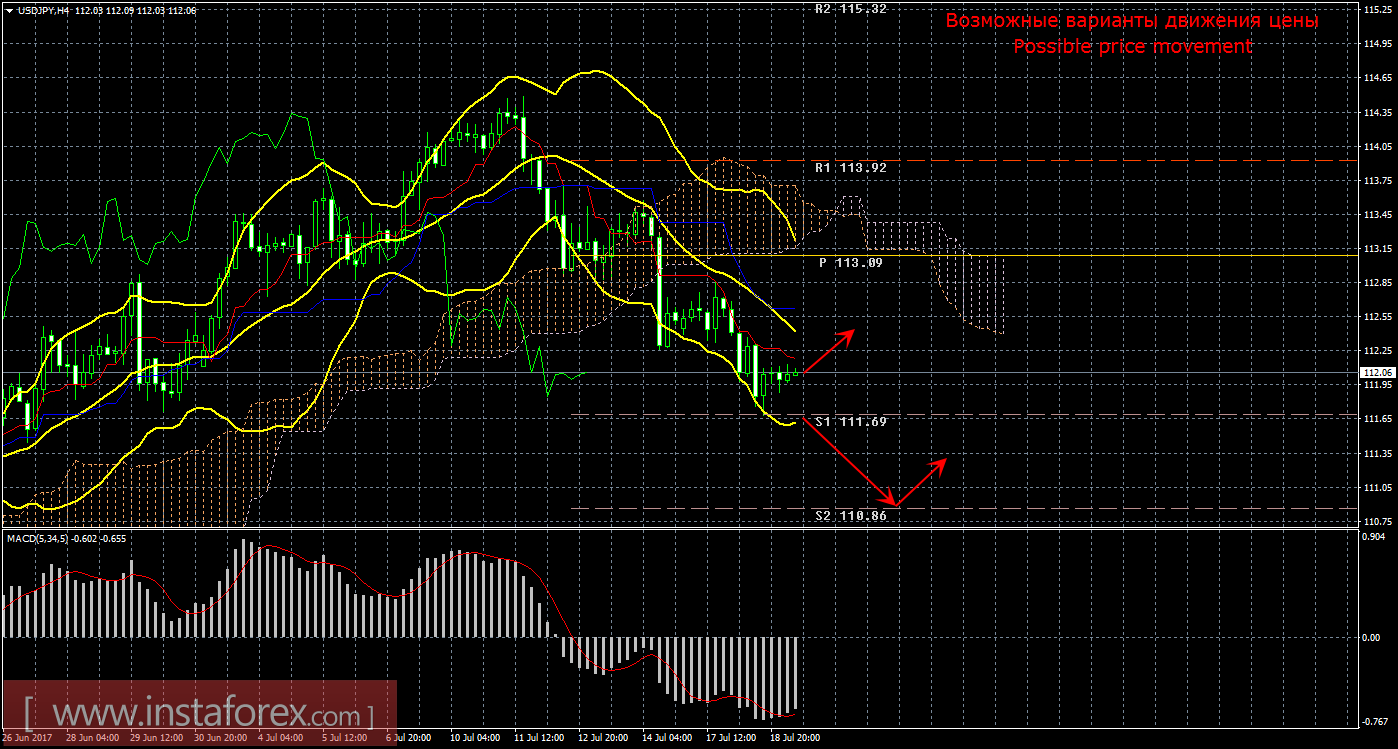This screenshot has width=1398, height=749.
Task: Select the downward red arrow toward S2
Action: 850,461
